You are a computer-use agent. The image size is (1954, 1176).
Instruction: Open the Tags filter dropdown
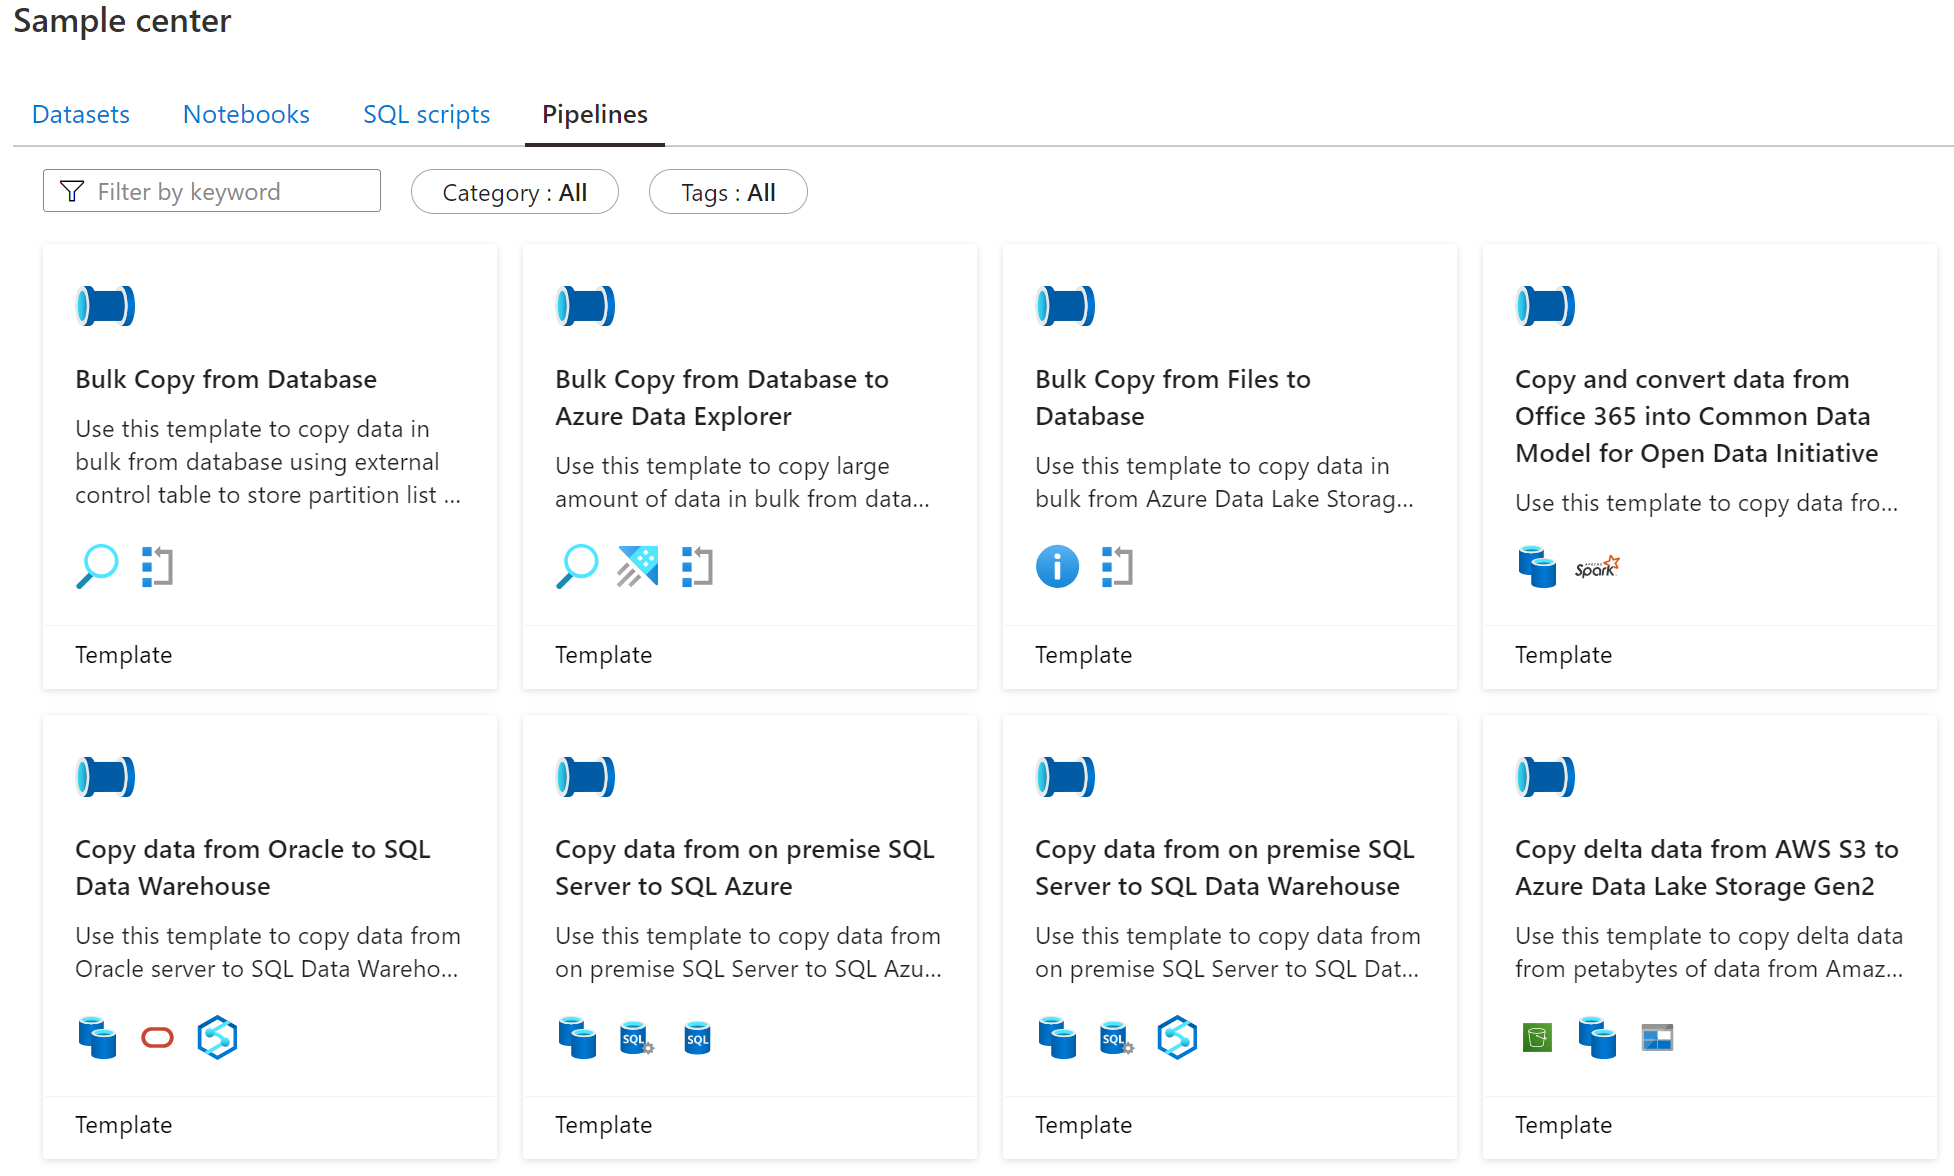[x=727, y=192]
